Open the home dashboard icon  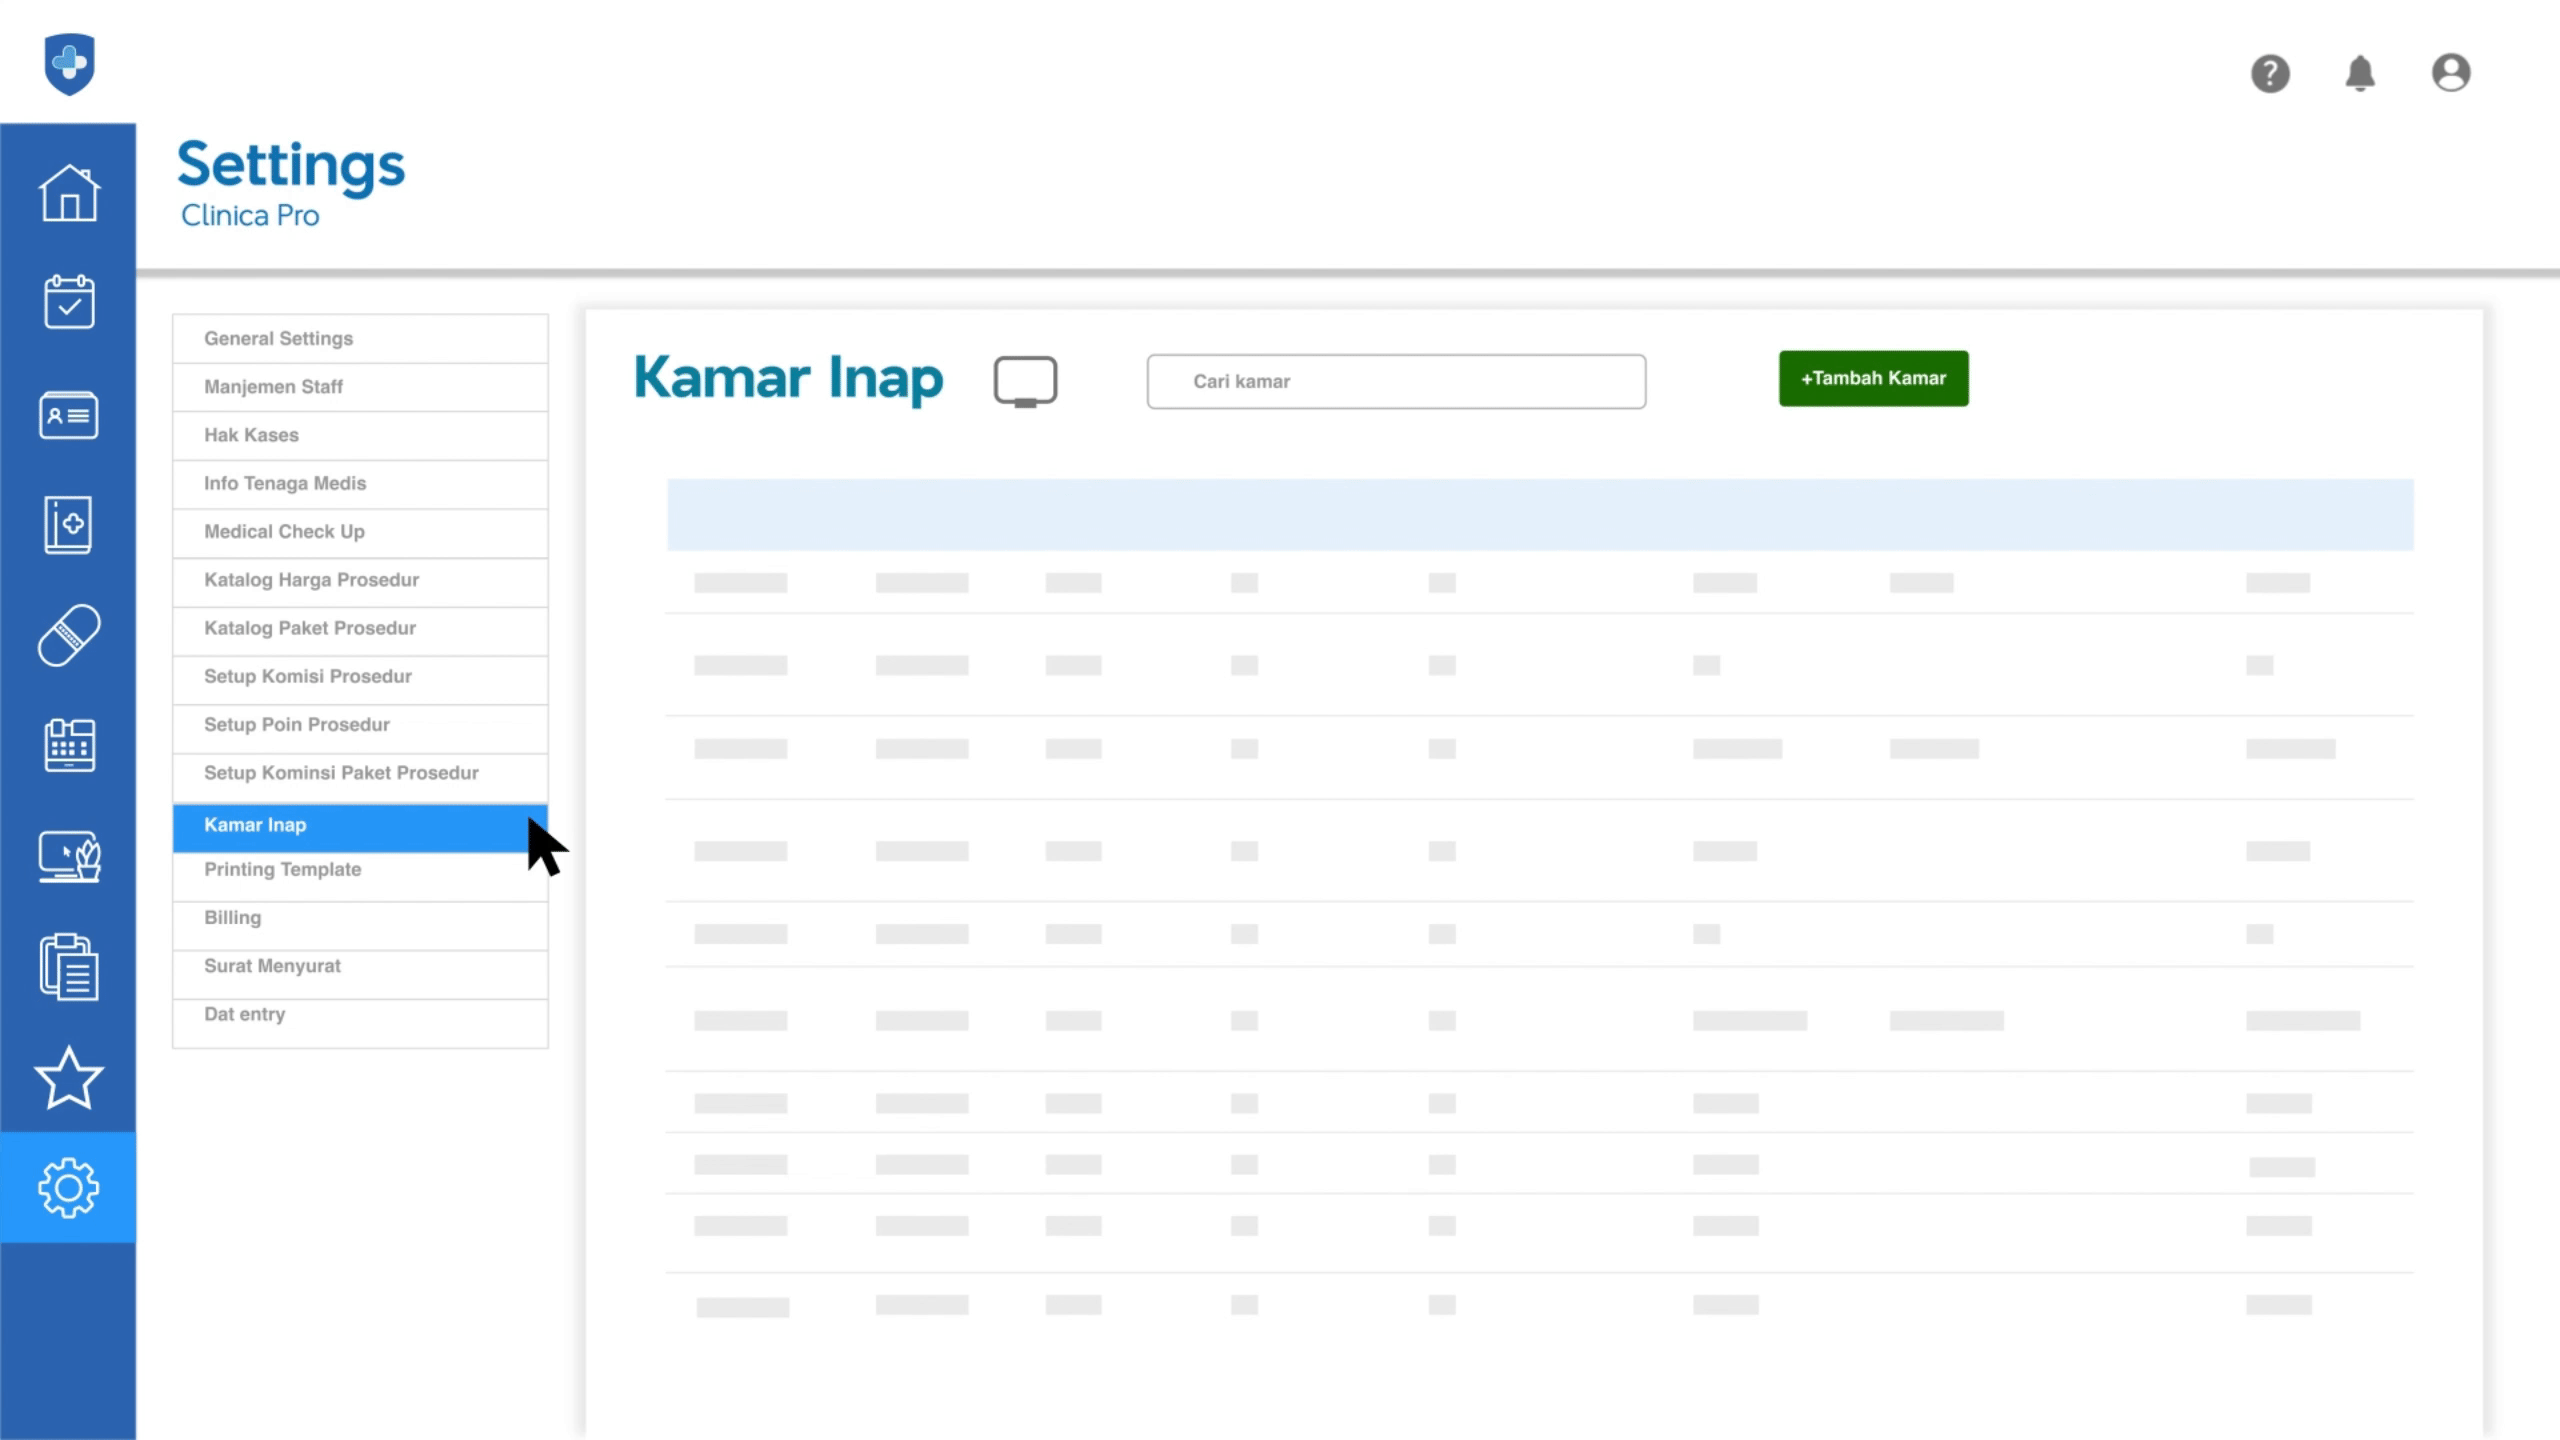(68, 192)
